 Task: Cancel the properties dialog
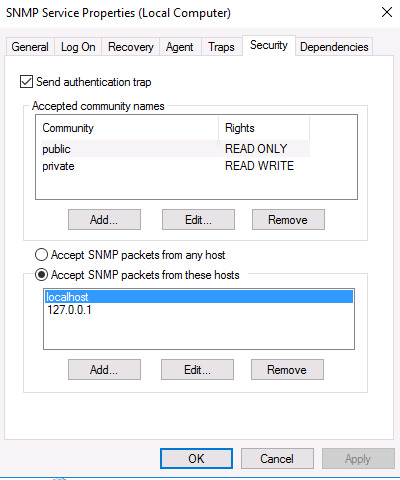pos(277,459)
